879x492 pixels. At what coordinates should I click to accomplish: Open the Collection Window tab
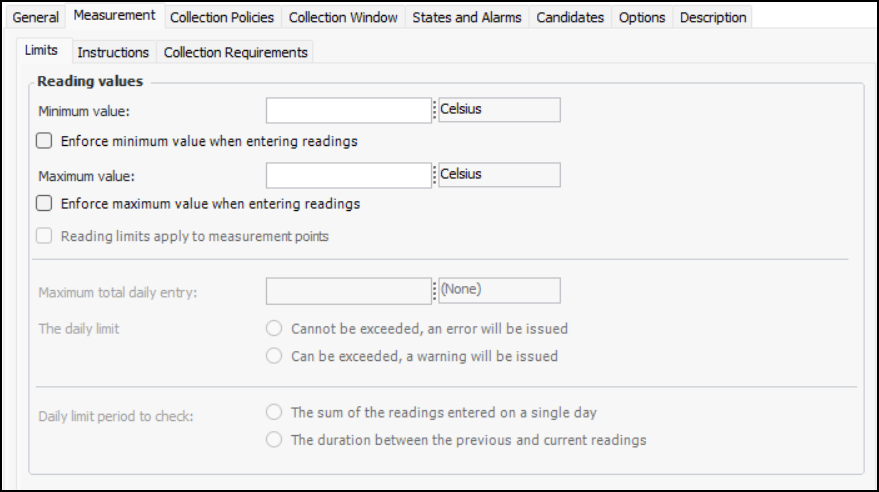343,17
